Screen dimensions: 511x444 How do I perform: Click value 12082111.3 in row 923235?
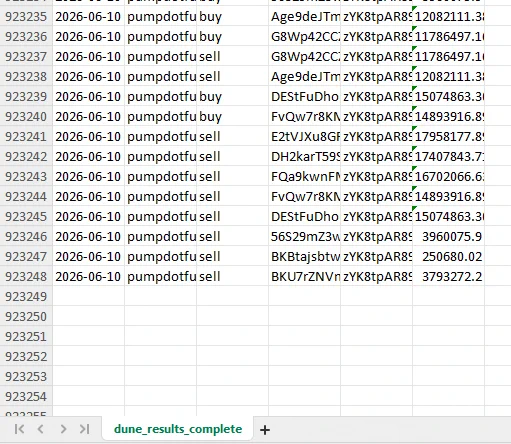(448, 16)
